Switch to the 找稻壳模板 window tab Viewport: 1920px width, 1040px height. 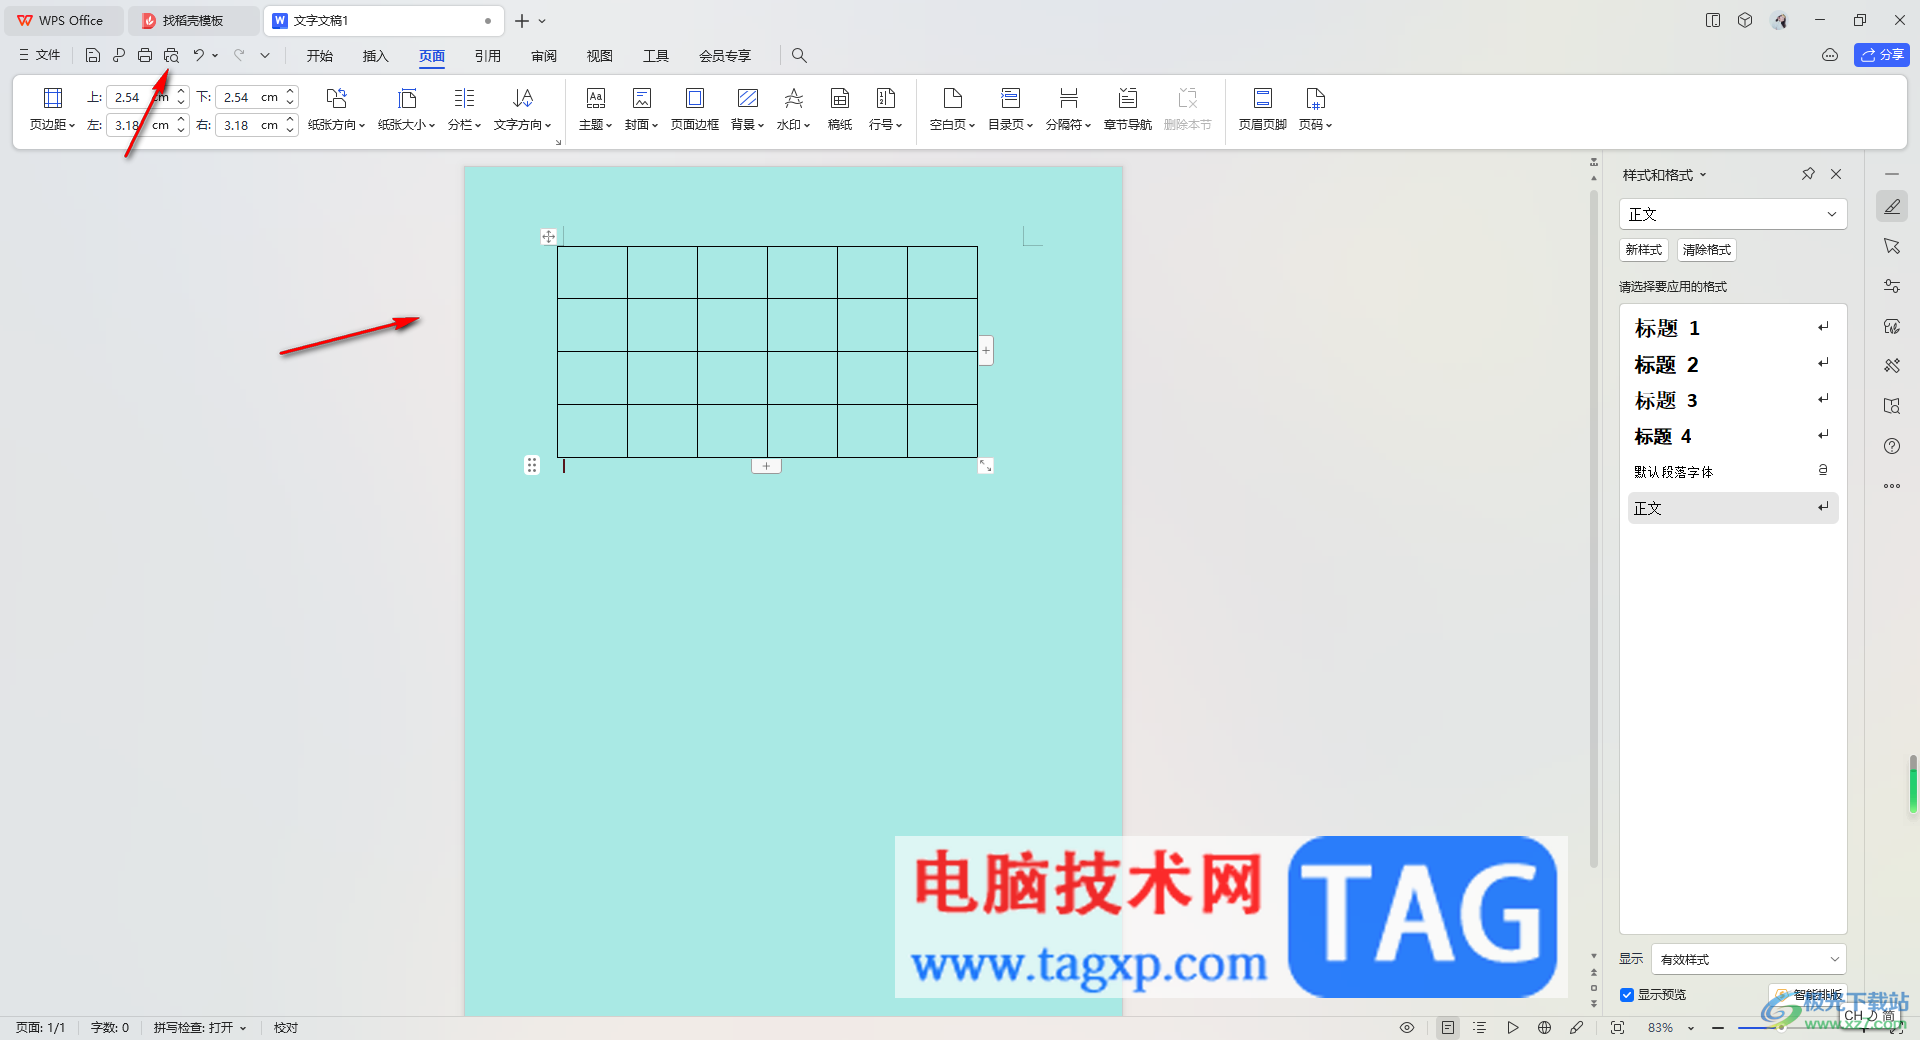[x=192, y=20]
